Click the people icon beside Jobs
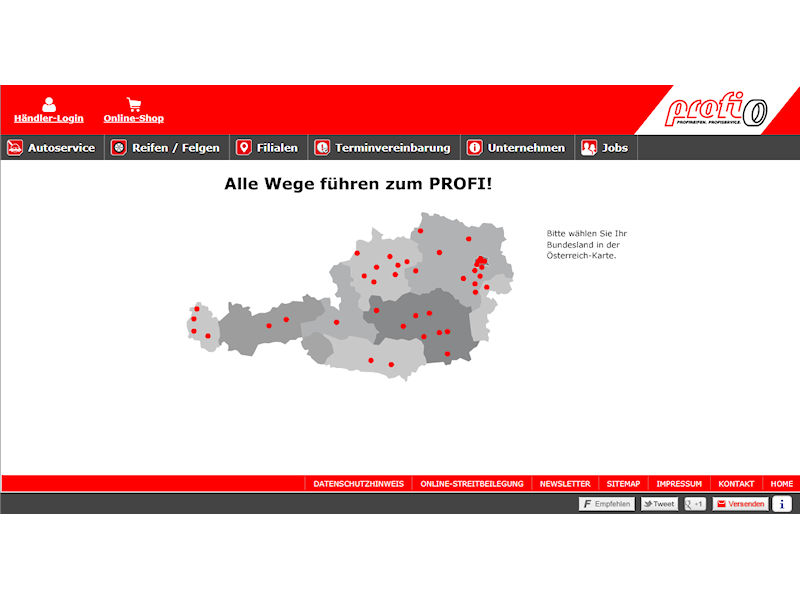Screen dimensions: 800x600 click(589, 148)
